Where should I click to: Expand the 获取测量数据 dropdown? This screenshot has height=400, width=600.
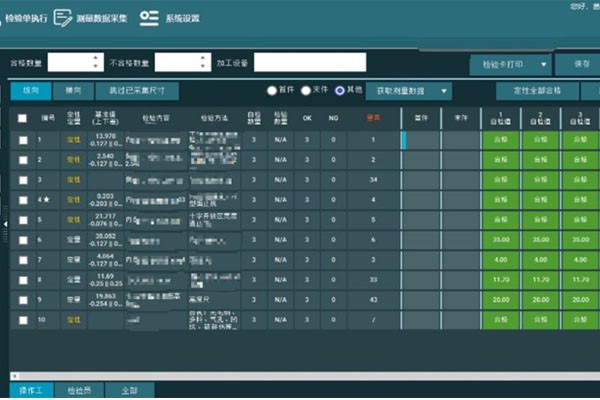444,91
